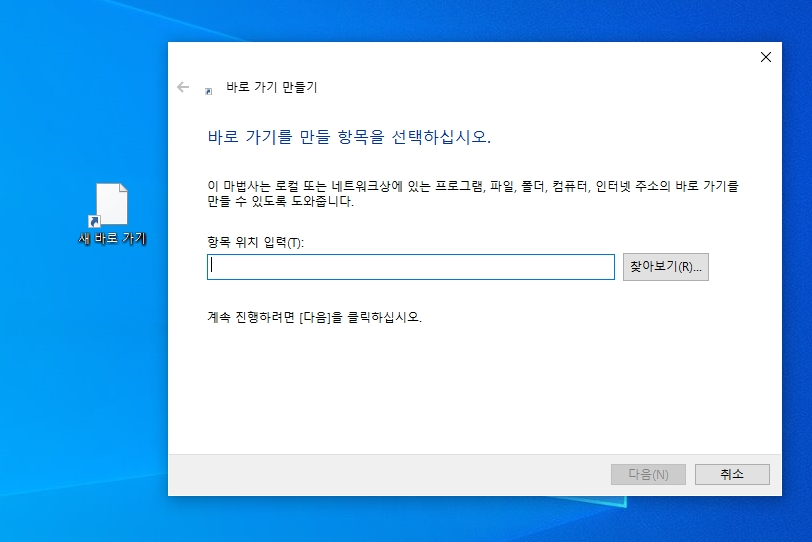812x542 pixels.
Task: Click the 새 바로 가기 icon label text
Action: point(112,238)
